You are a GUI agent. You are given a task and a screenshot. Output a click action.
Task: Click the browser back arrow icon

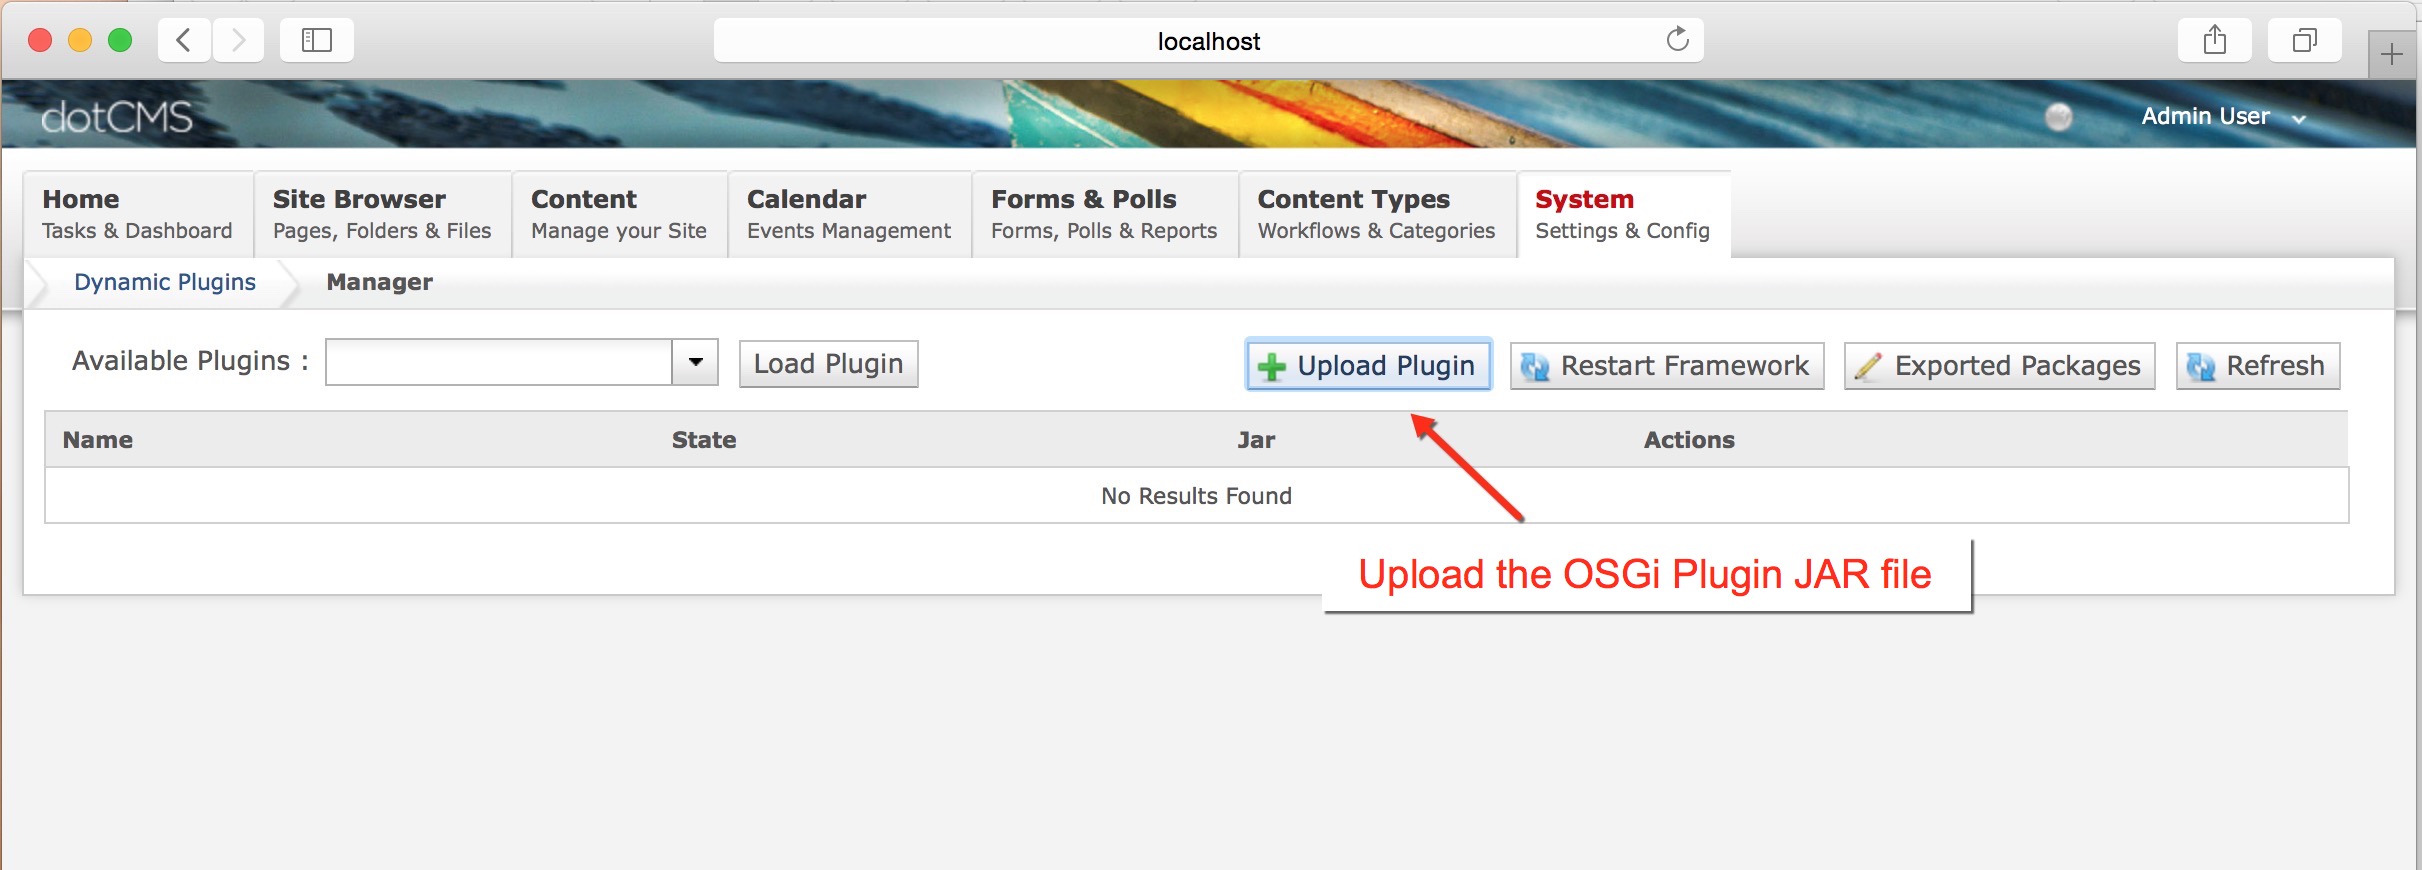184,40
